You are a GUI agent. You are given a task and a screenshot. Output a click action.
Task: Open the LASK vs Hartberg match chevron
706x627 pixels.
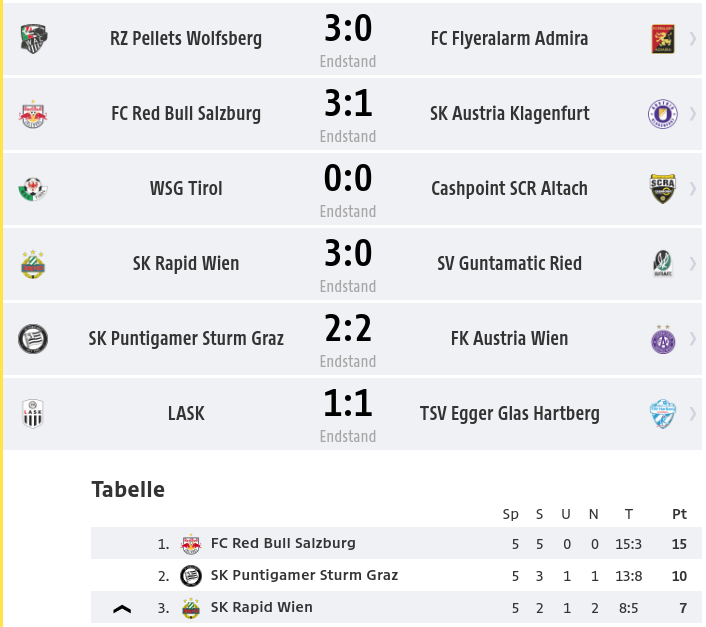click(x=693, y=414)
